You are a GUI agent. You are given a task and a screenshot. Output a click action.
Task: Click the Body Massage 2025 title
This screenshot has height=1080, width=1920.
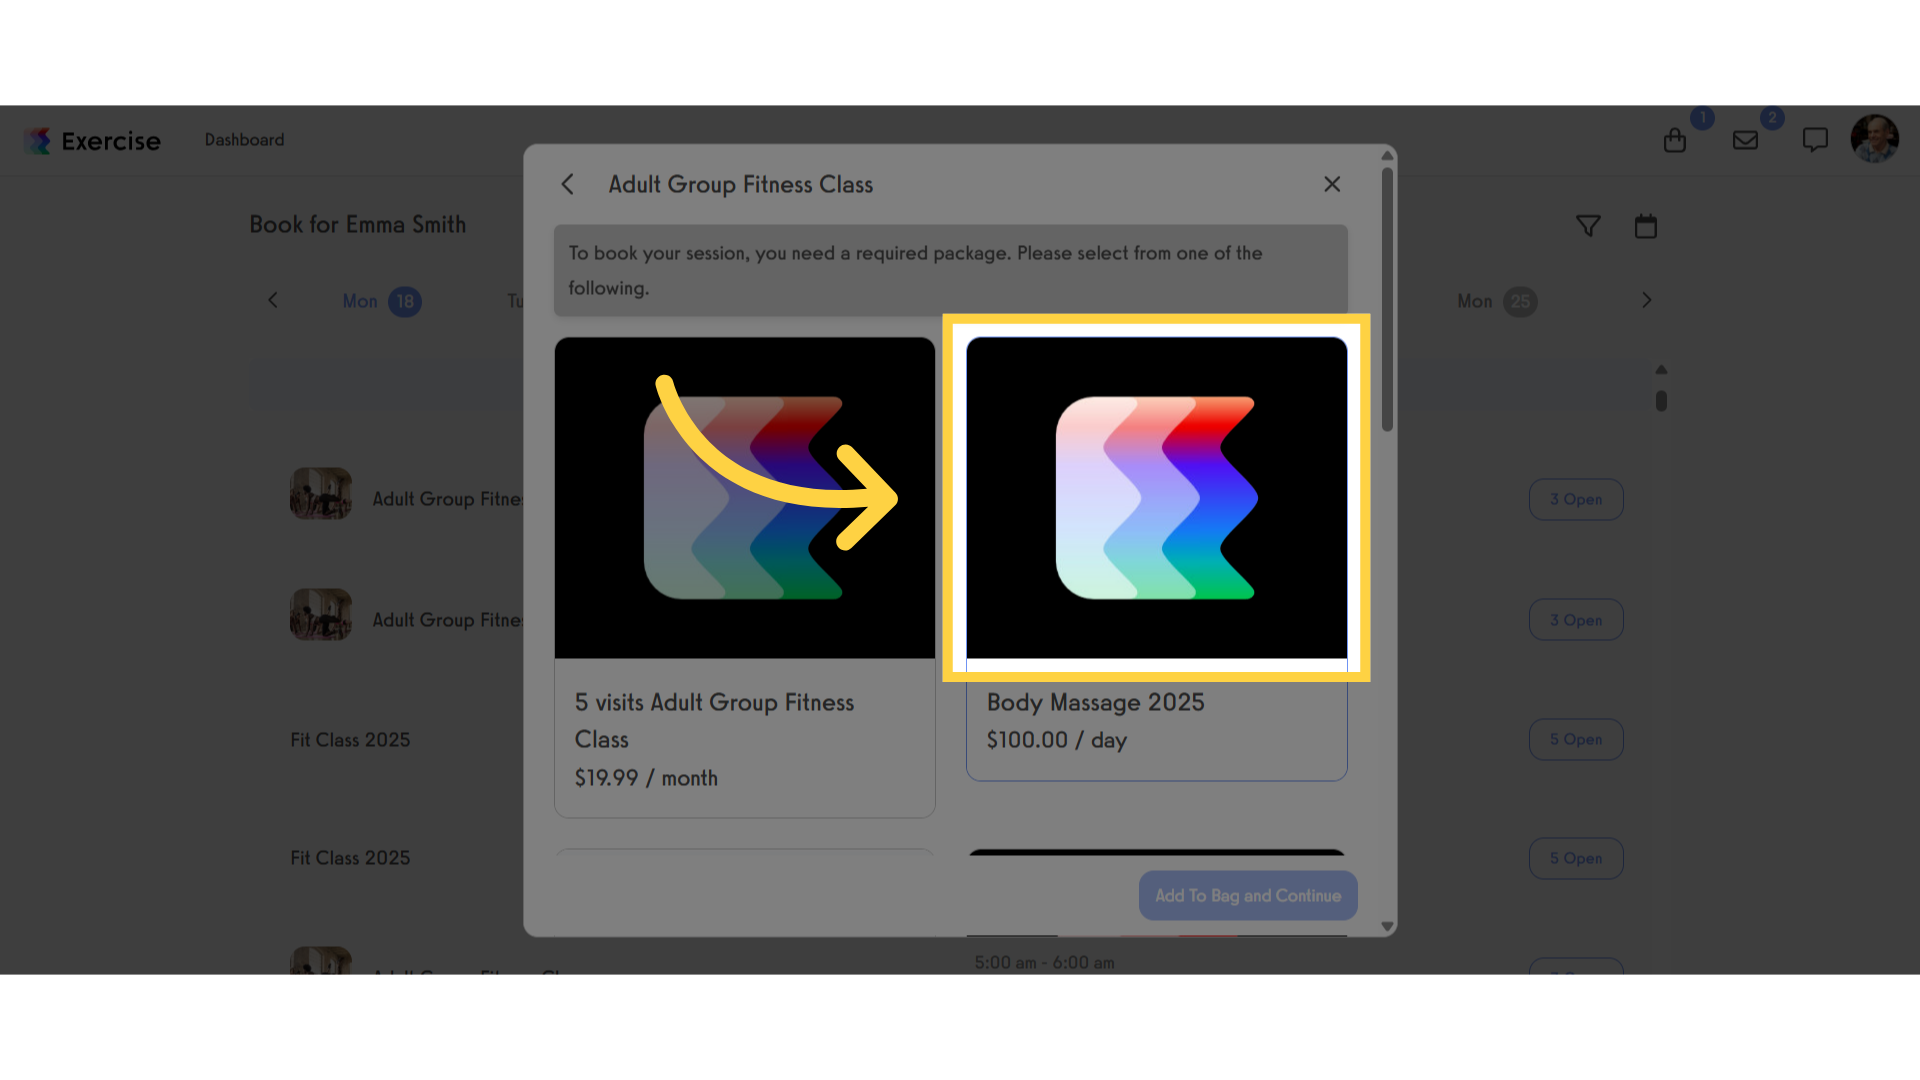click(x=1096, y=702)
